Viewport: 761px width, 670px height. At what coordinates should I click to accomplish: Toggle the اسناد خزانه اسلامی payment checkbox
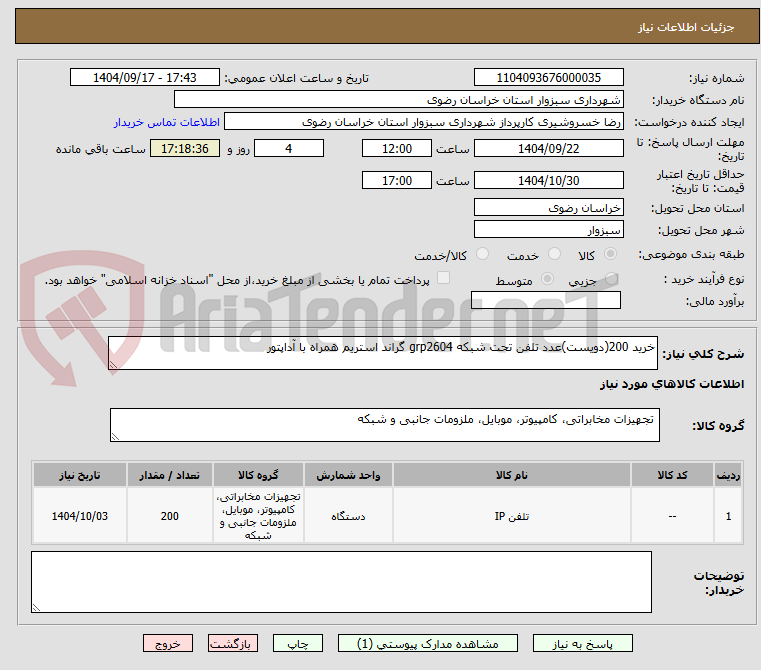click(x=444, y=278)
